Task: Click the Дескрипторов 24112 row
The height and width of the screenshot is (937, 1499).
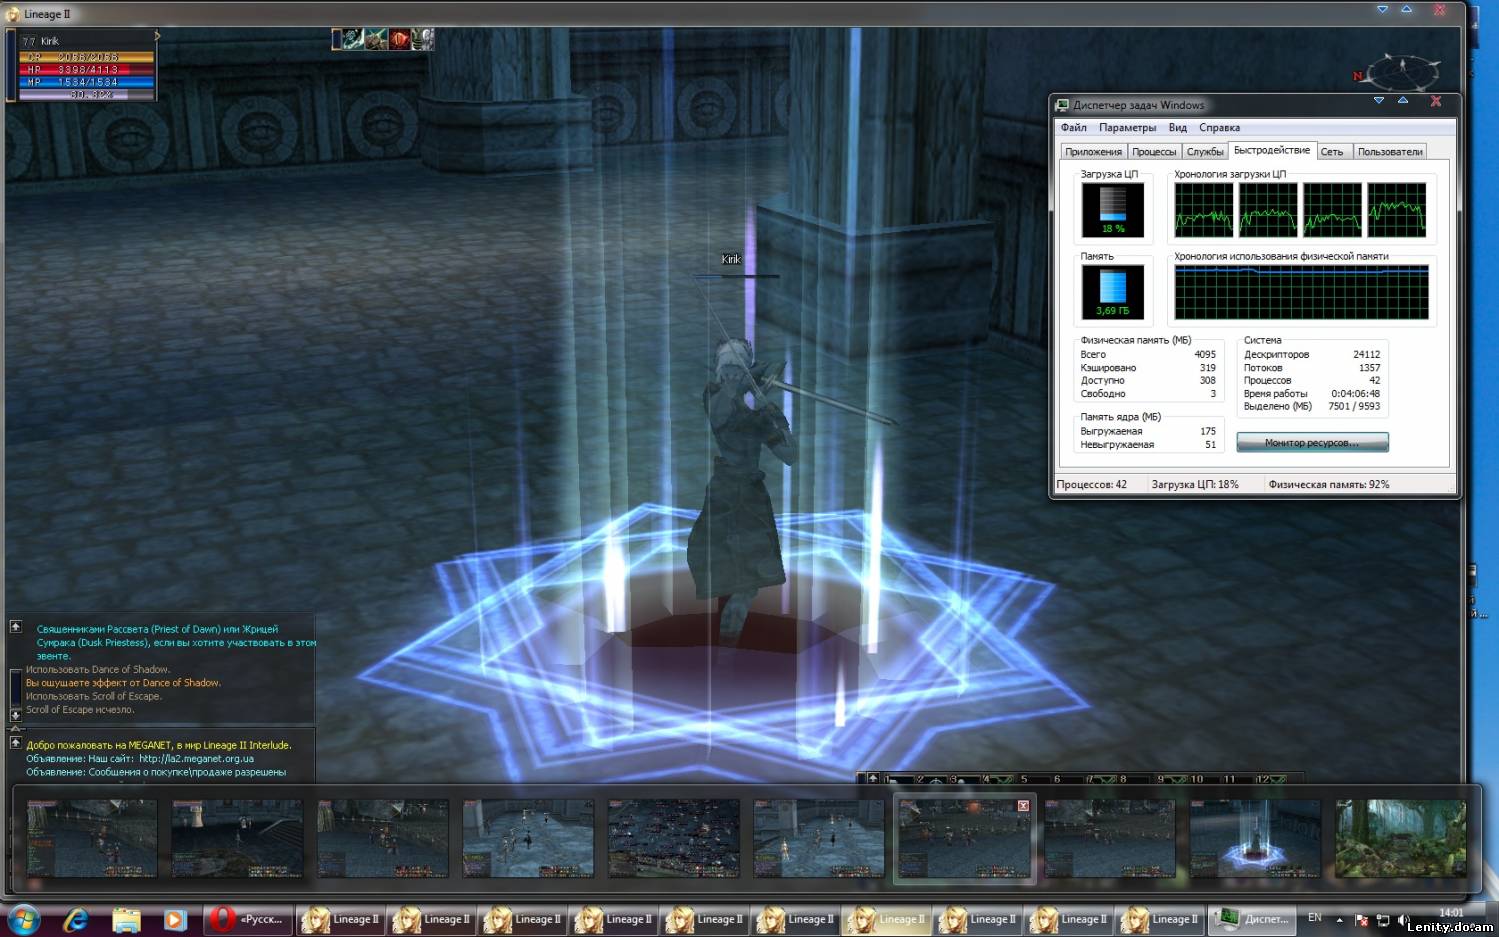Action: pos(1312,354)
